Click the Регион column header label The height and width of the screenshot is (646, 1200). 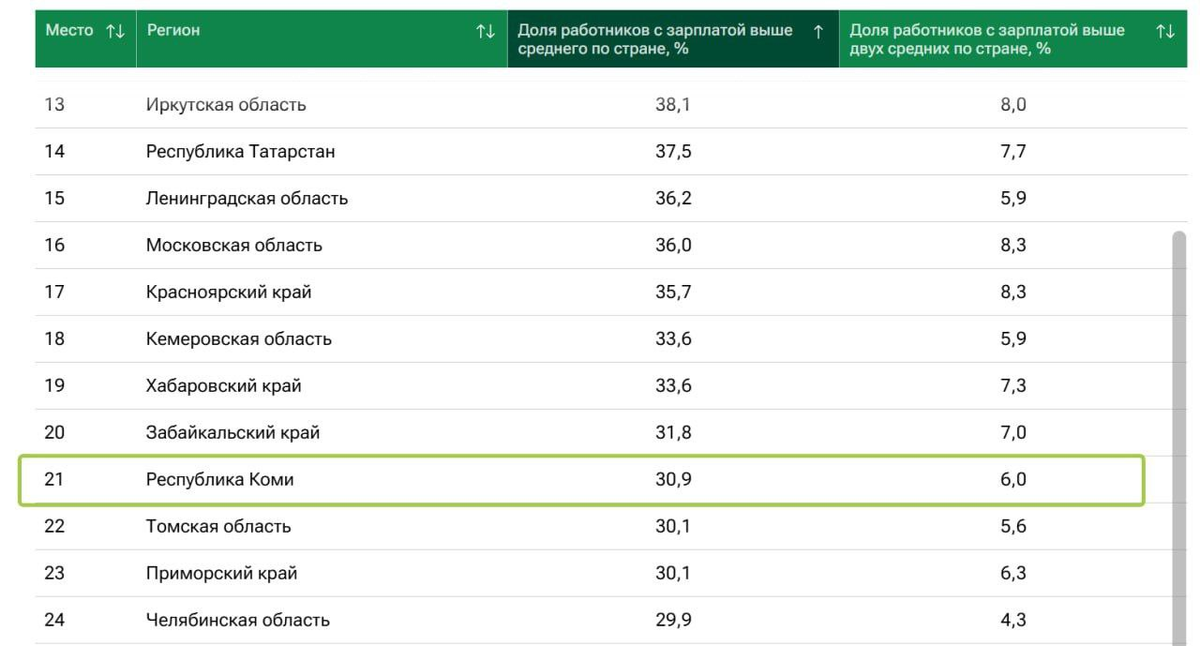click(173, 31)
